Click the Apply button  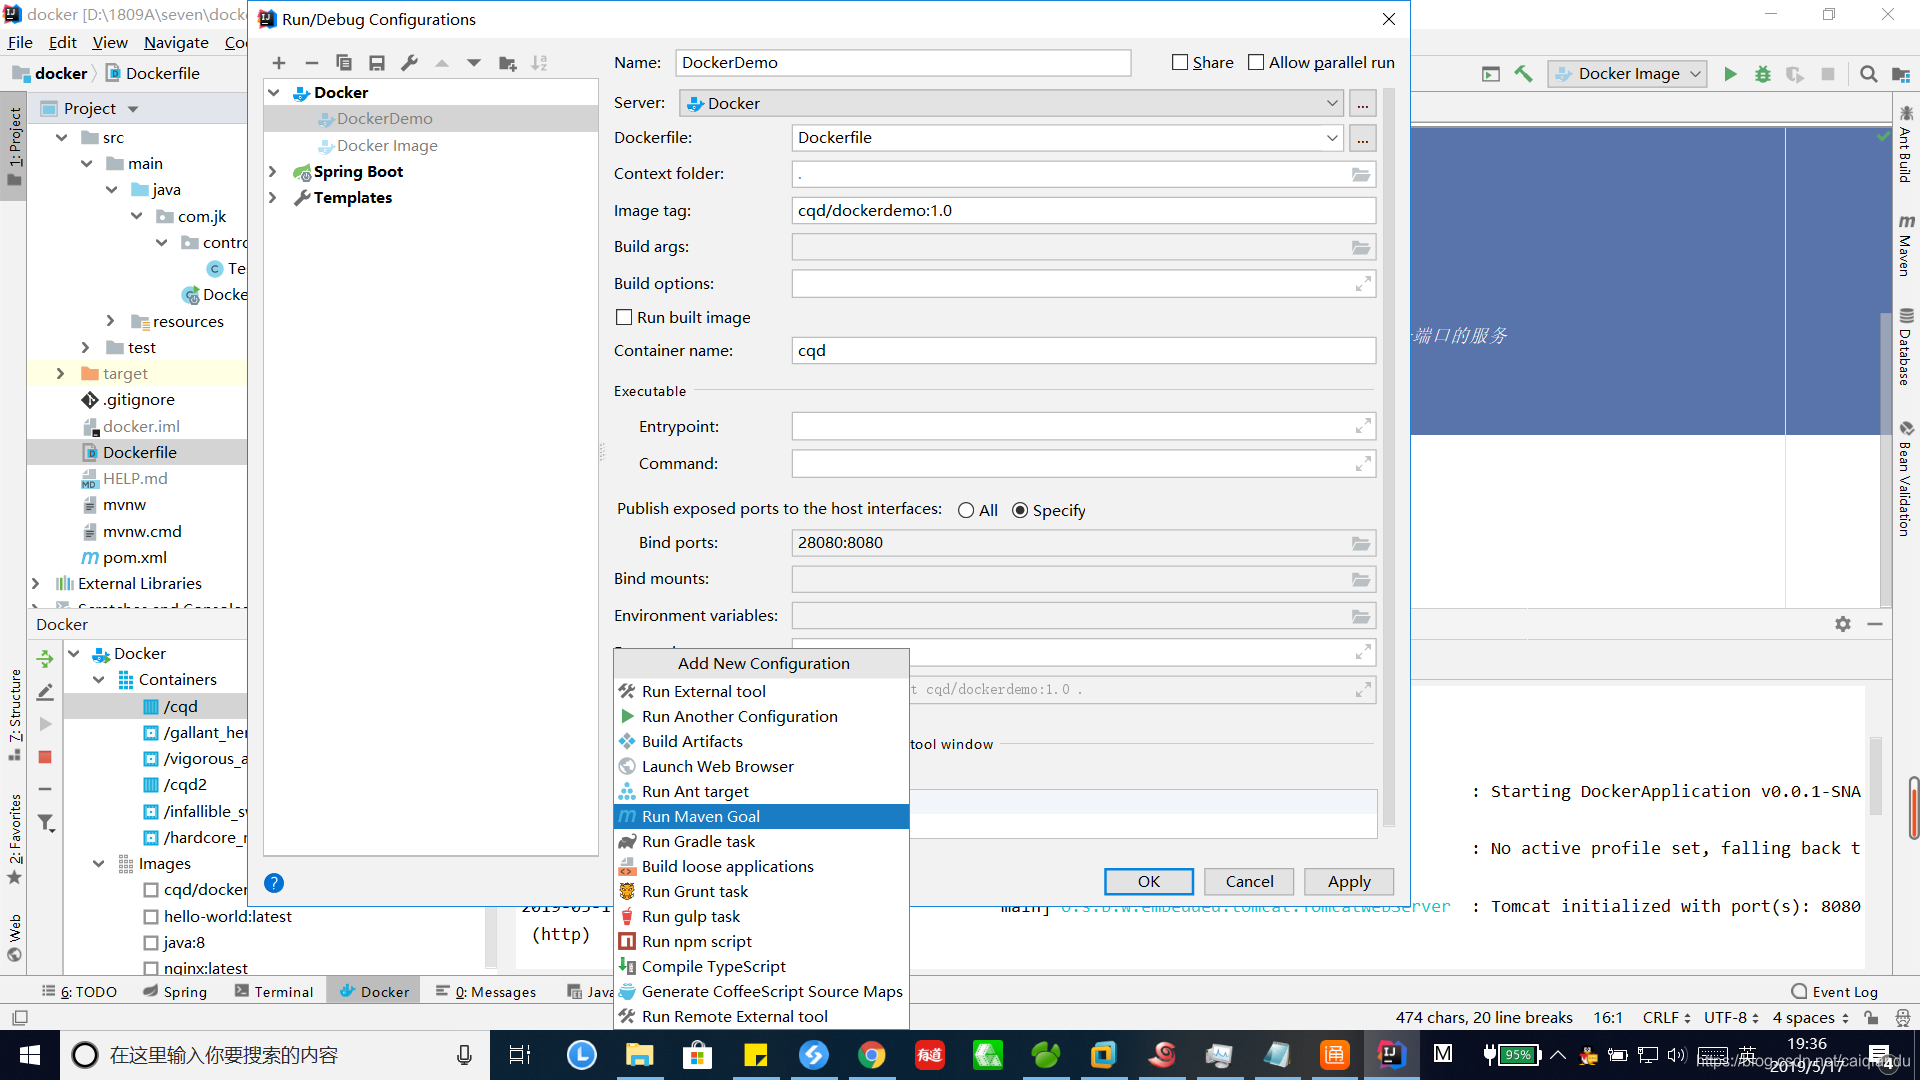coord(1348,881)
